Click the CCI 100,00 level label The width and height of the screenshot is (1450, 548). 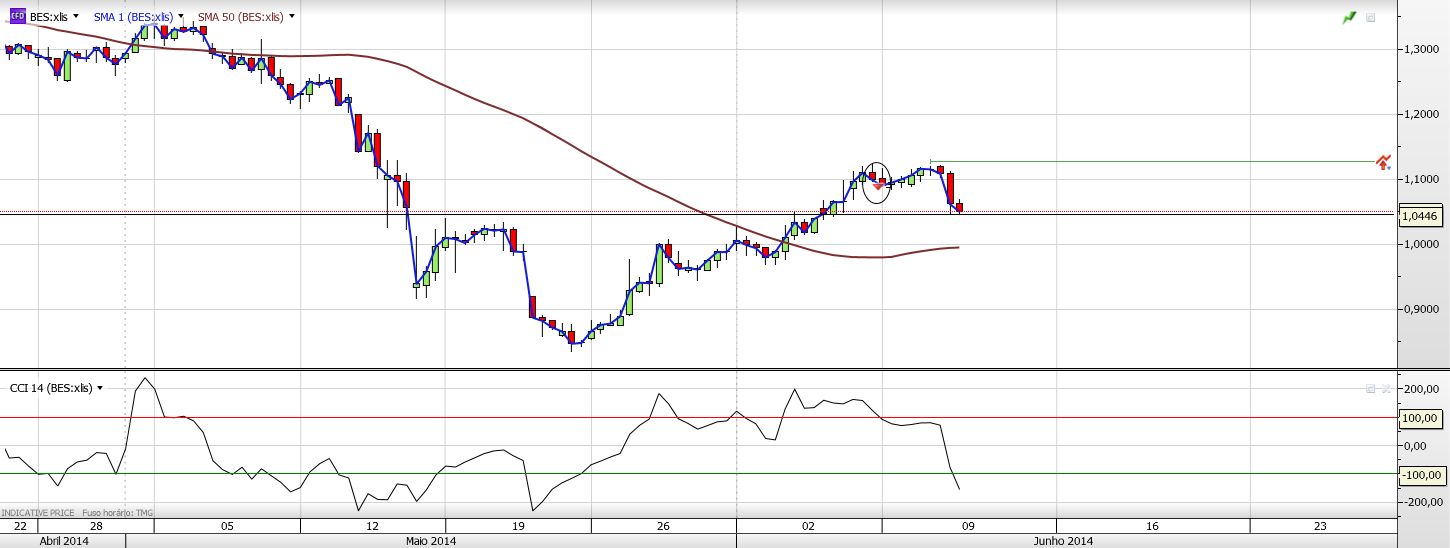point(1421,418)
